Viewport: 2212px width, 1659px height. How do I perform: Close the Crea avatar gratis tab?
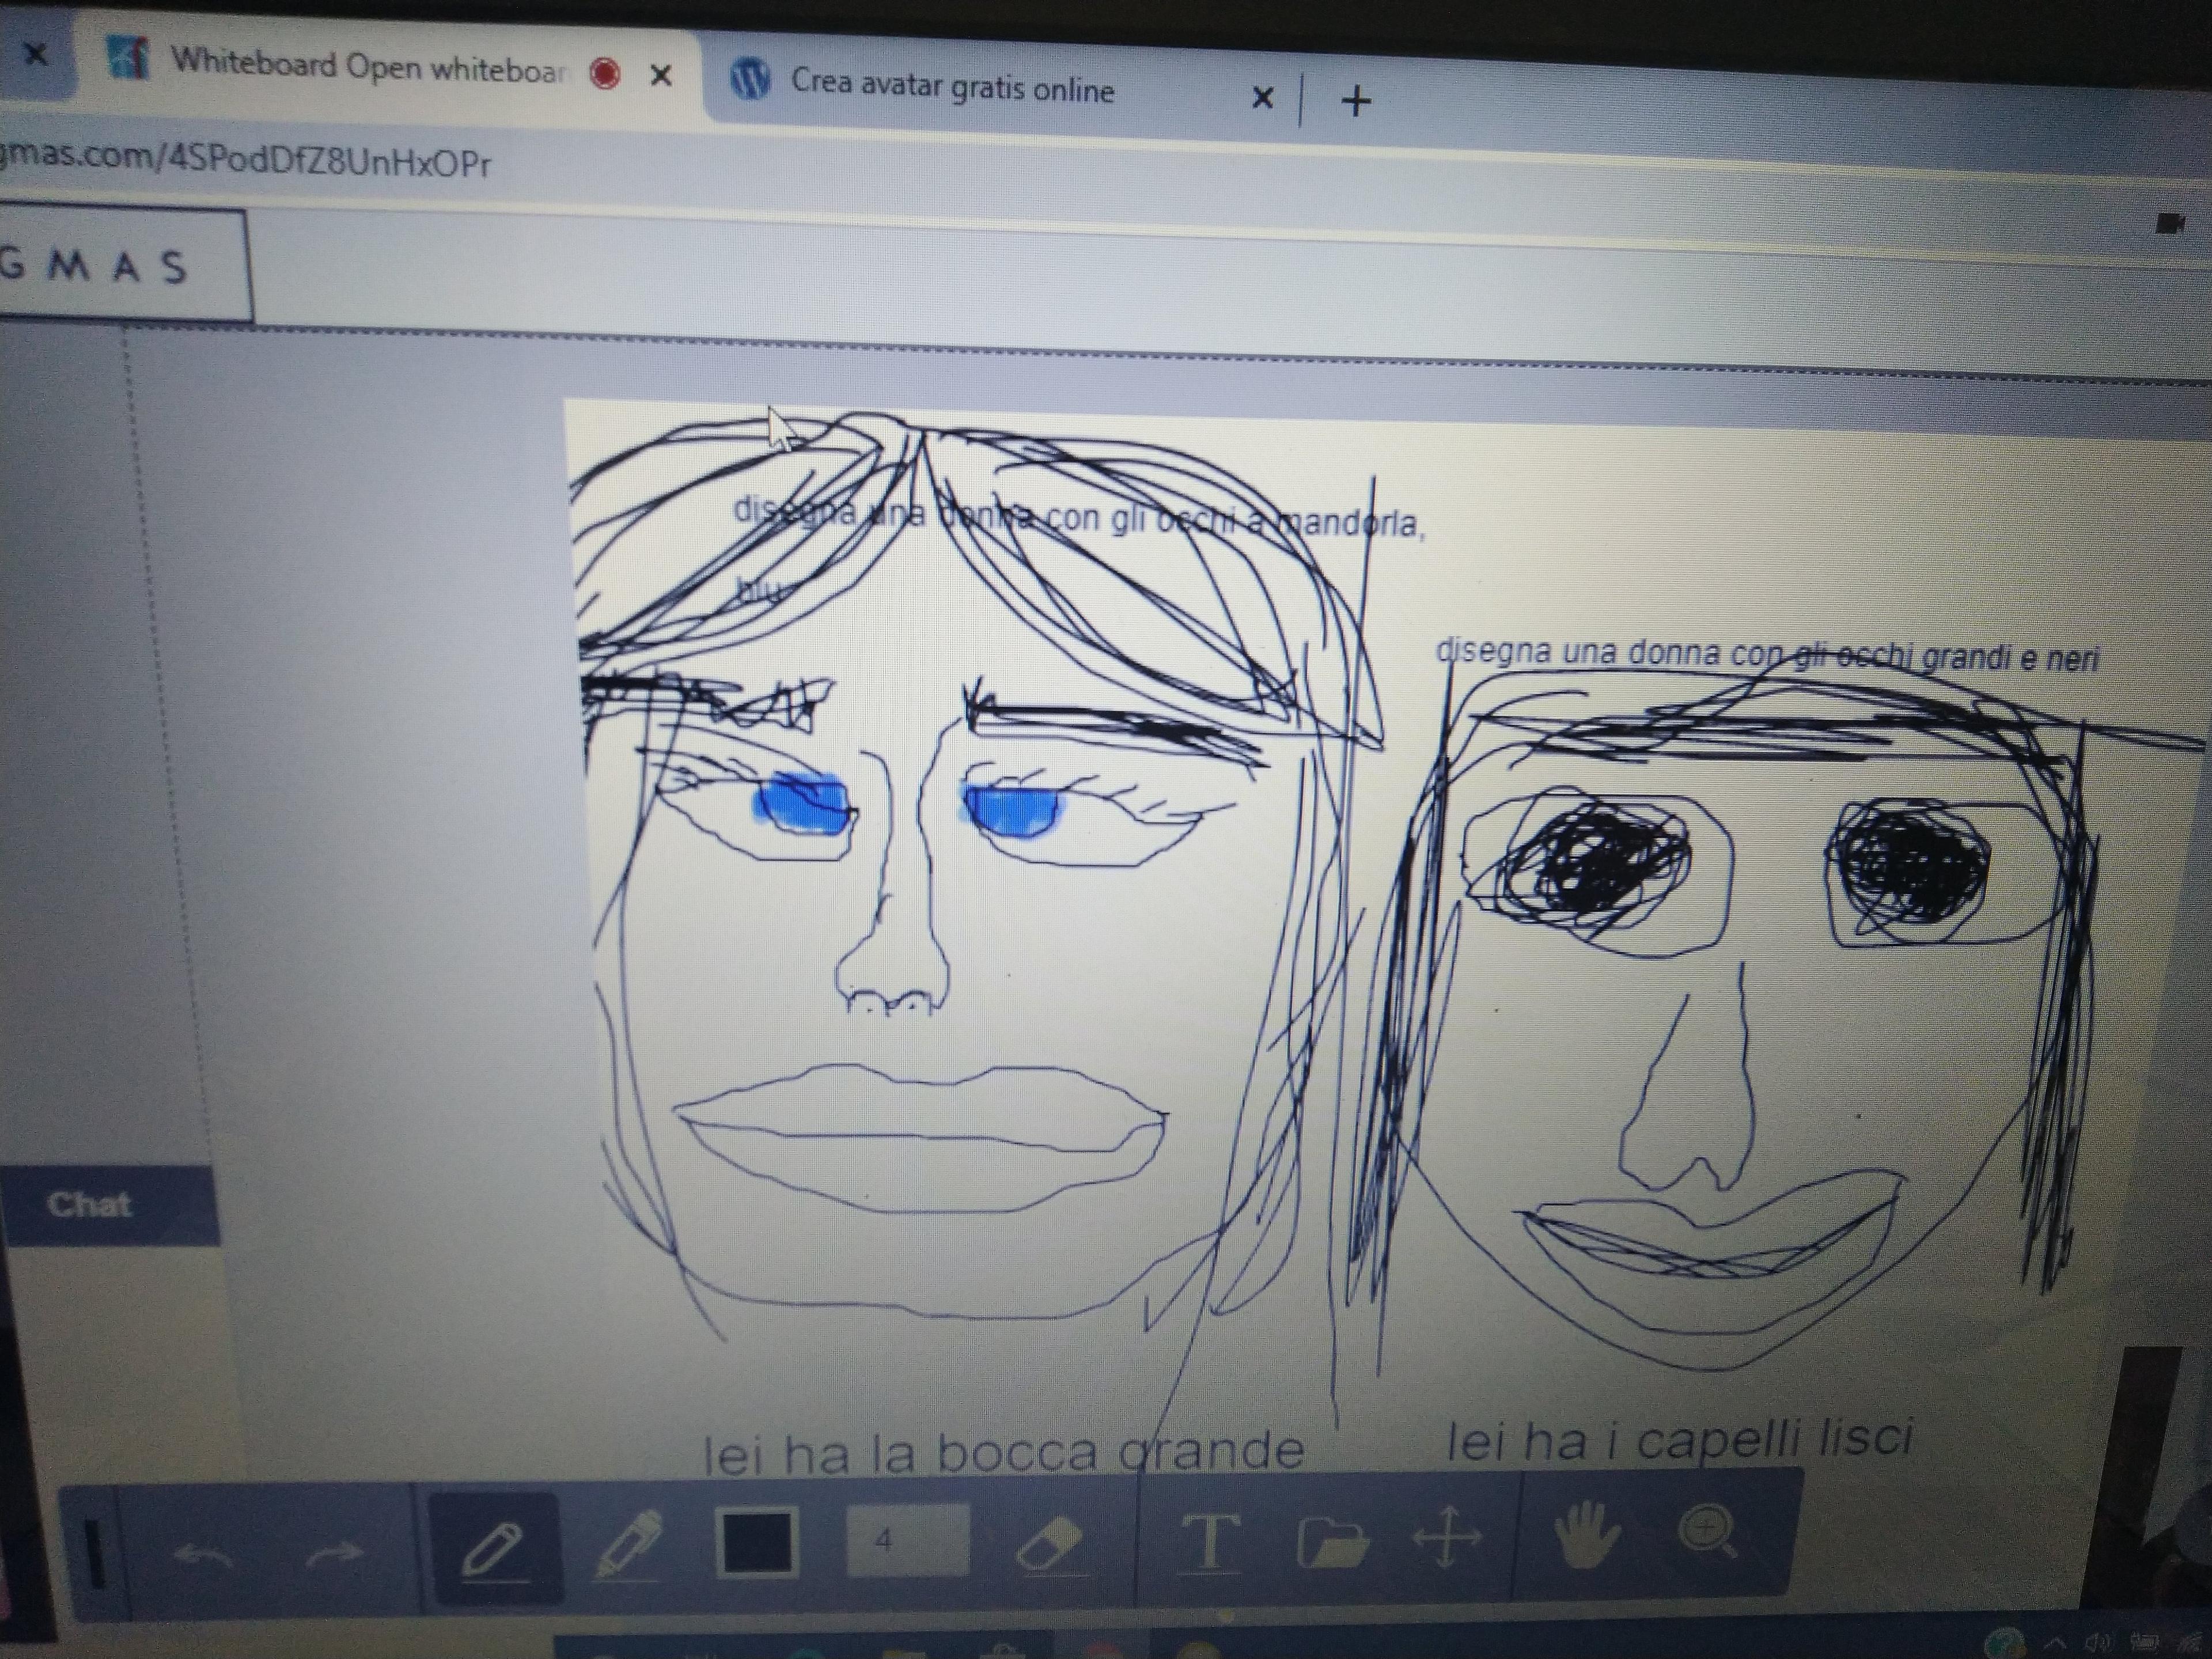click(x=1262, y=97)
